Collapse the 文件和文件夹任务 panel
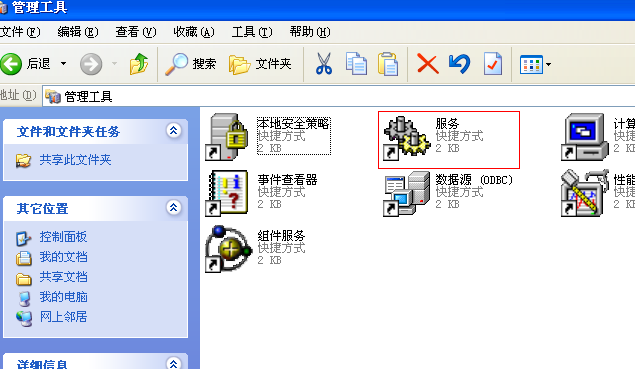The height and width of the screenshot is (369, 635). coord(174,130)
